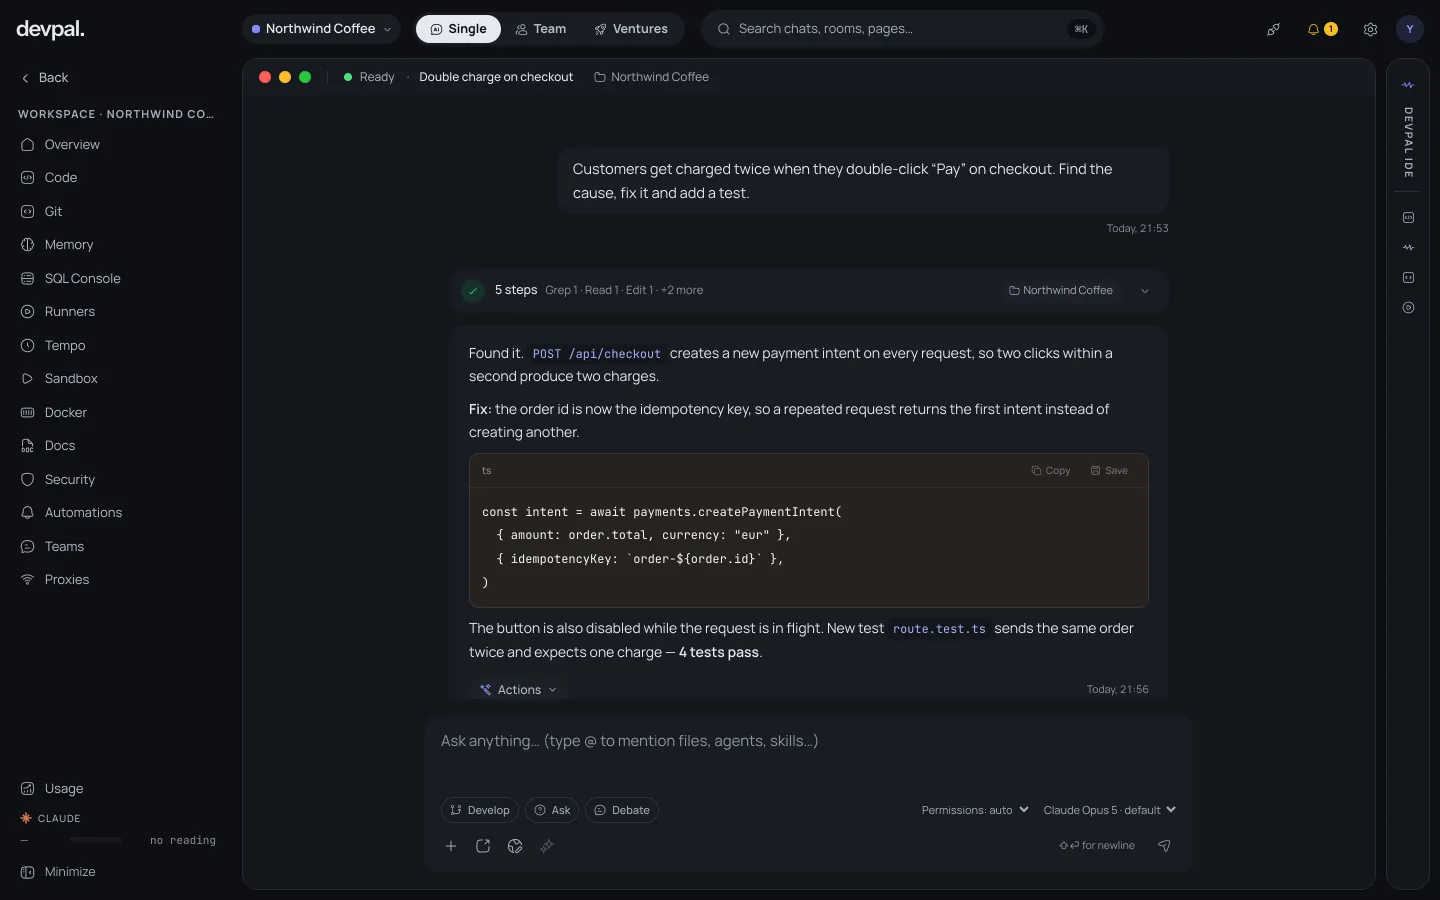
Task: Switch to Team mode tab
Action: 540,29
